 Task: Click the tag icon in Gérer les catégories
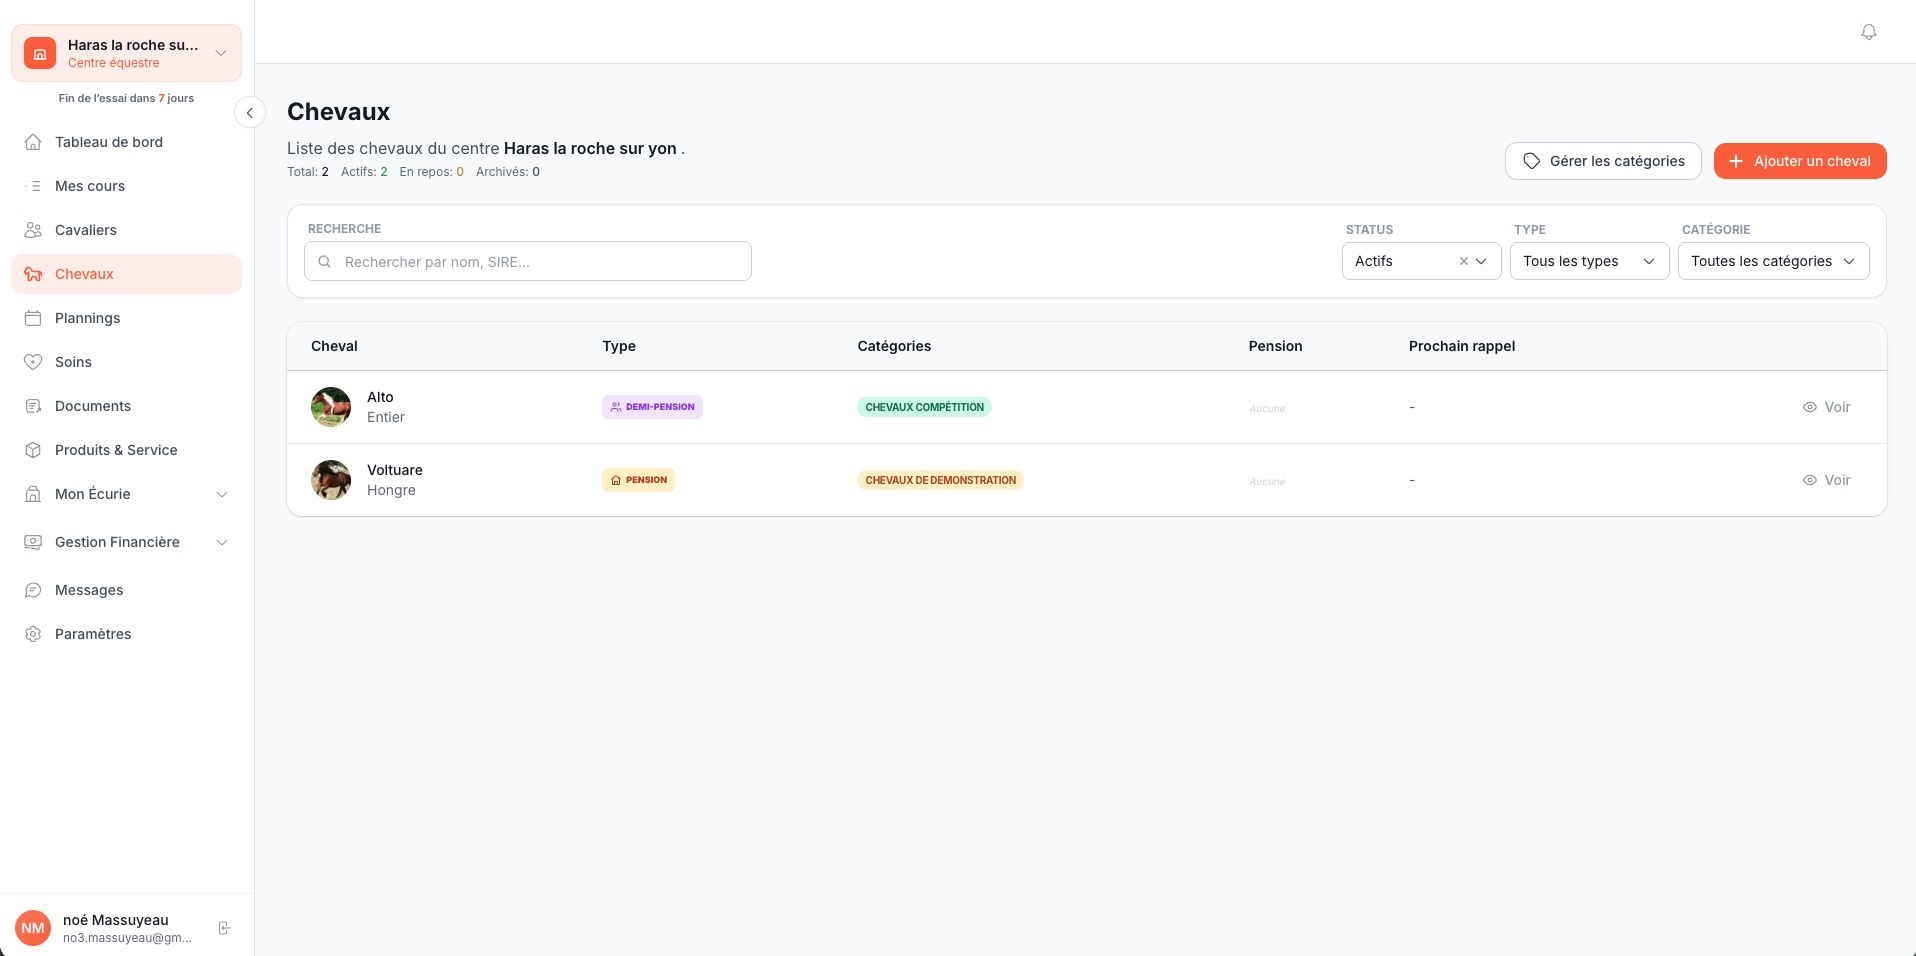click(1531, 161)
